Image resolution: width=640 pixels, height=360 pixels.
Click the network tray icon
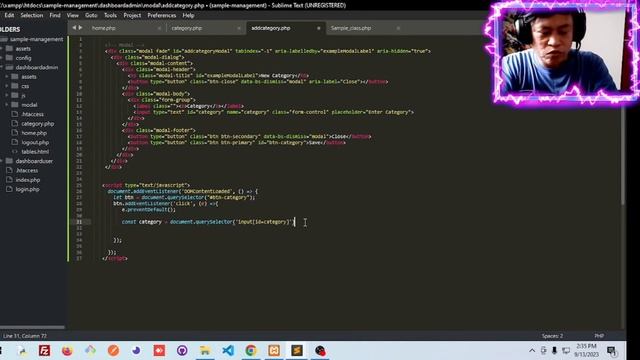click(x=566, y=351)
